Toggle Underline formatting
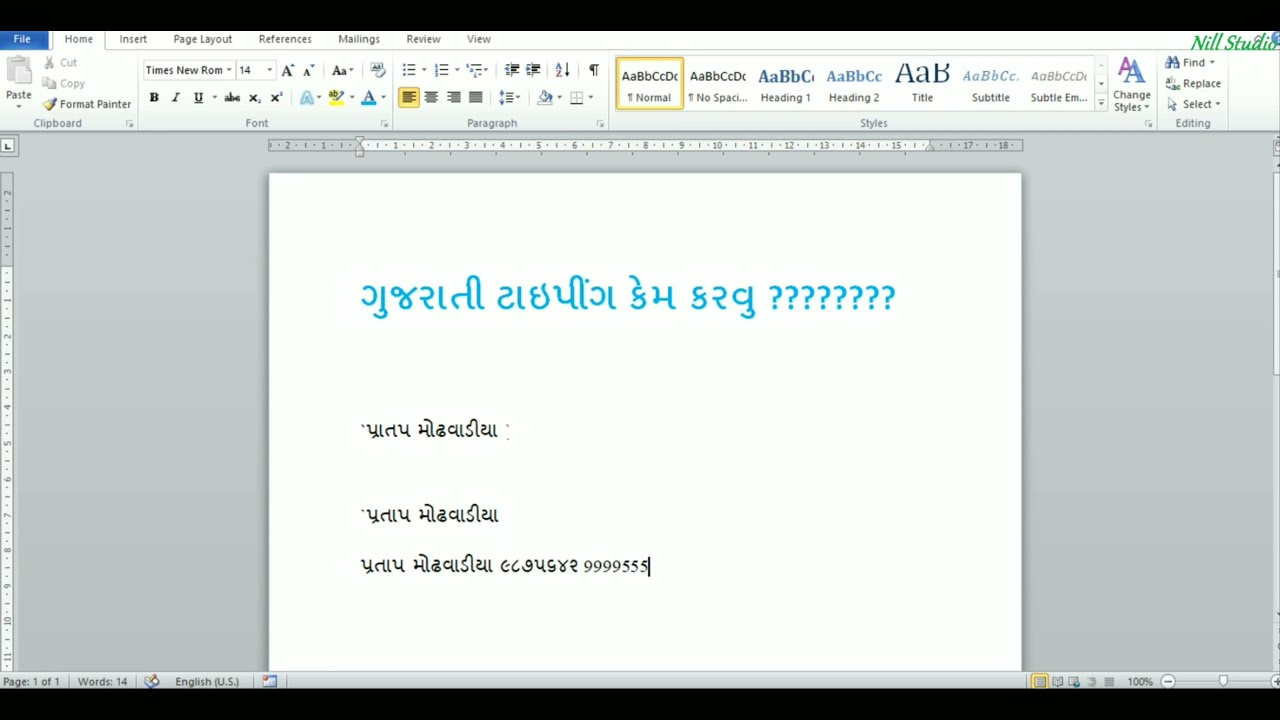Viewport: 1280px width, 720px height. 198,97
